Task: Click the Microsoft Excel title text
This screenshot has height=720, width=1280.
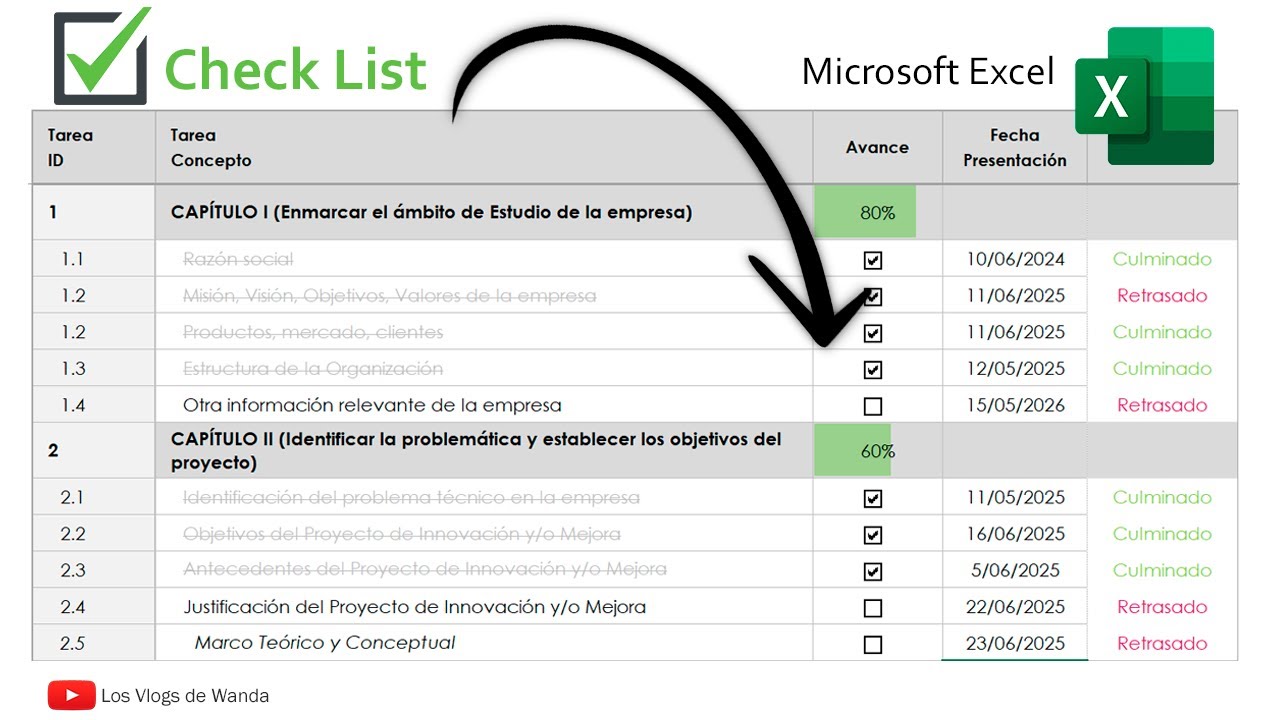Action: (x=928, y=71)
